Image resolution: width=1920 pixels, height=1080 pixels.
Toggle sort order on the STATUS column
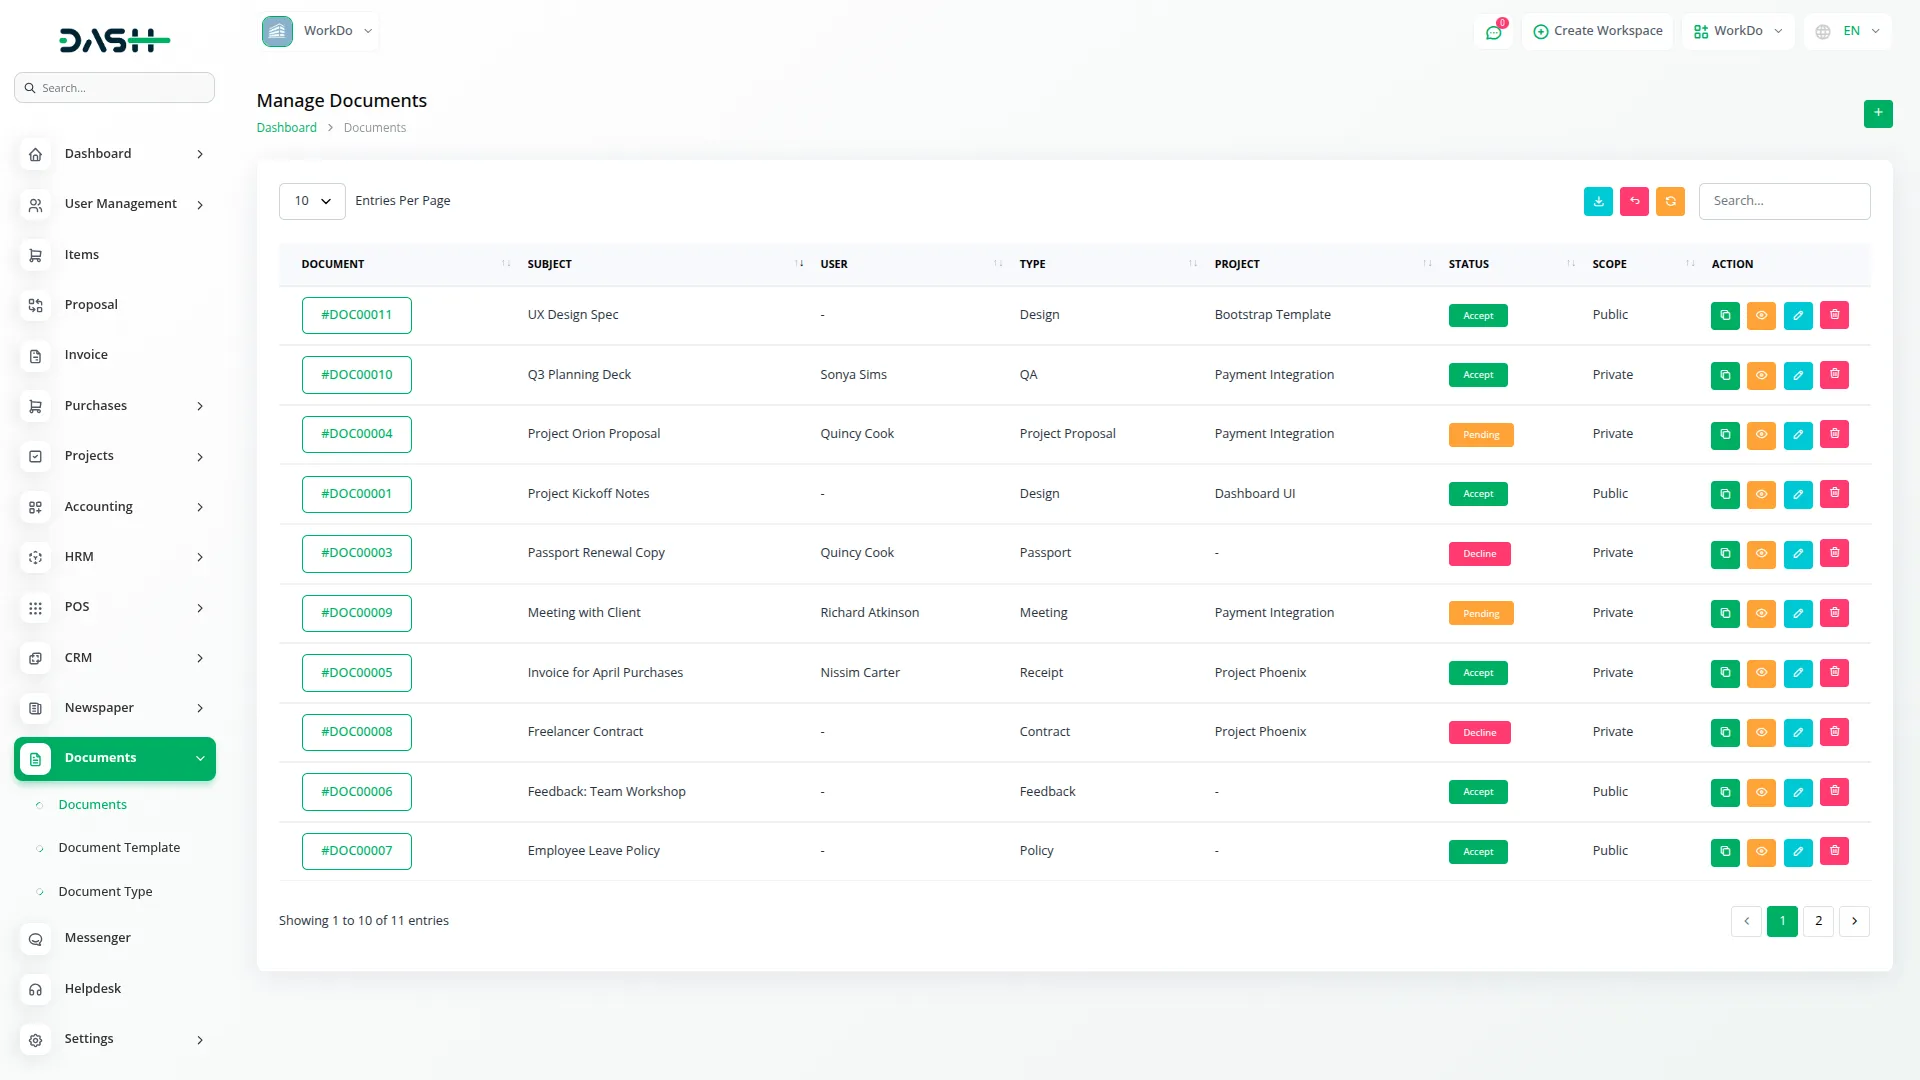pyautogui.click(x=1568, y=263)
